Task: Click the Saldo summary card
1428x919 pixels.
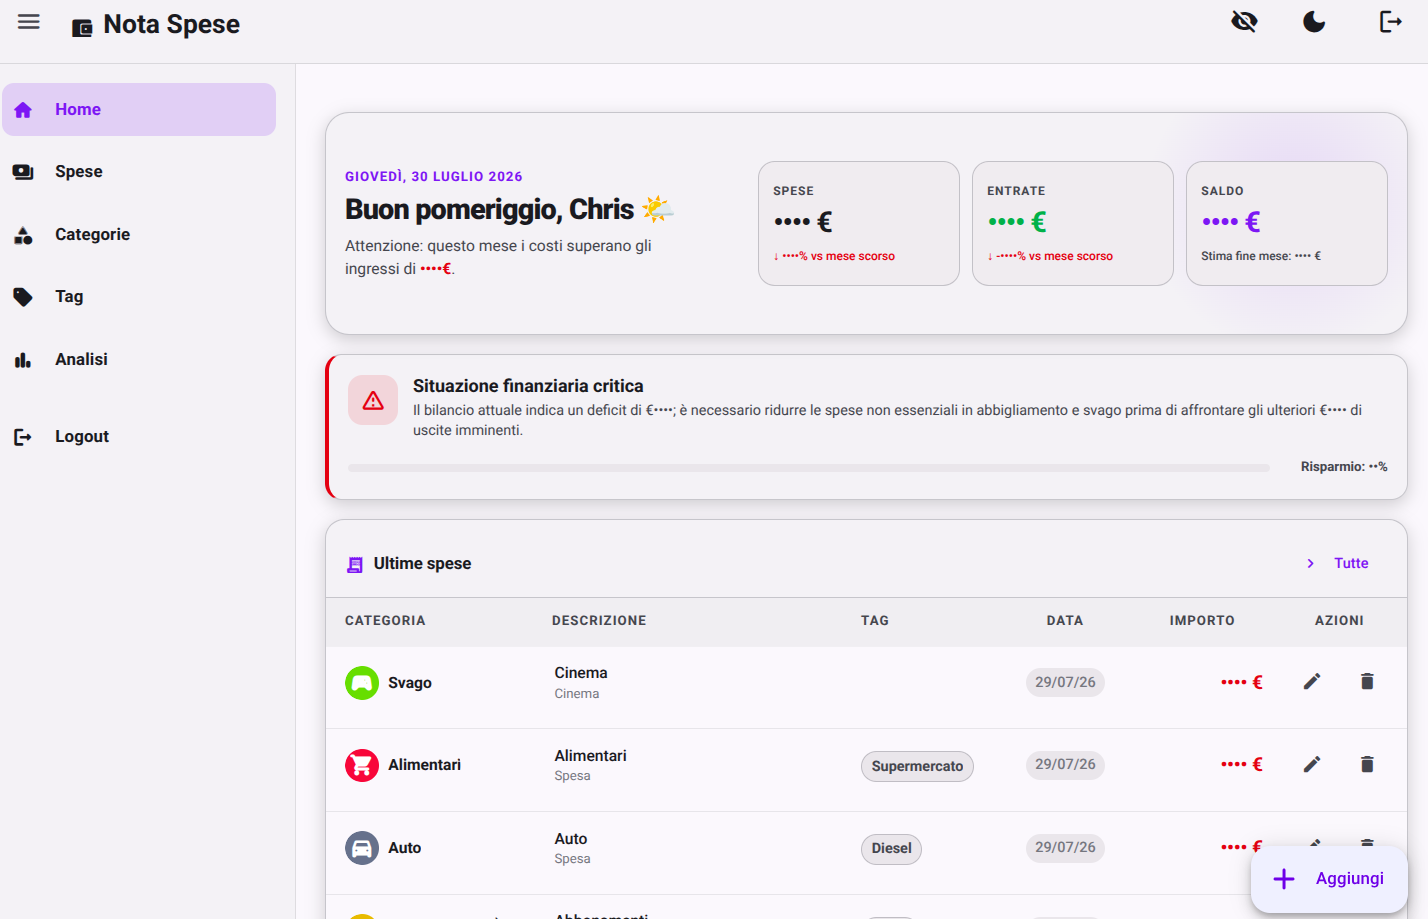Action: tap(1287, 224)
